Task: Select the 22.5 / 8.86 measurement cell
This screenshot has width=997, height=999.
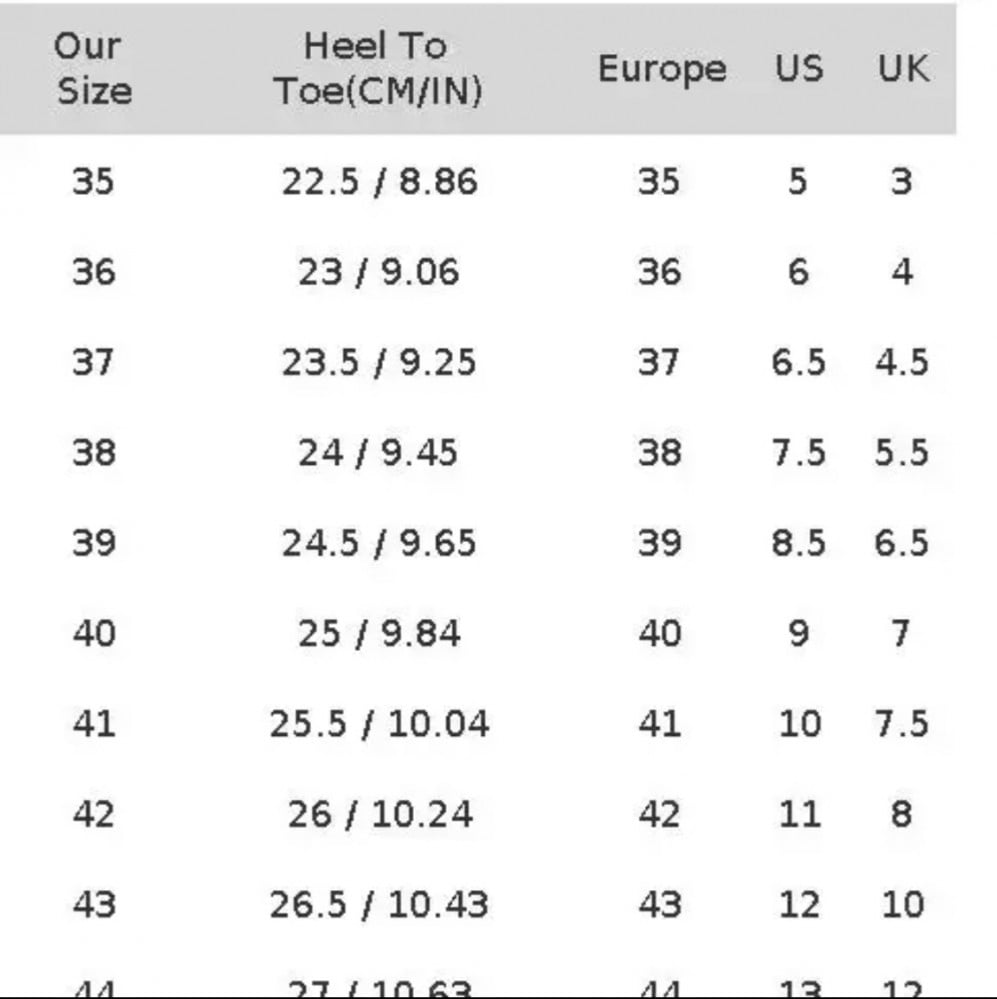Action: (379, 182)
